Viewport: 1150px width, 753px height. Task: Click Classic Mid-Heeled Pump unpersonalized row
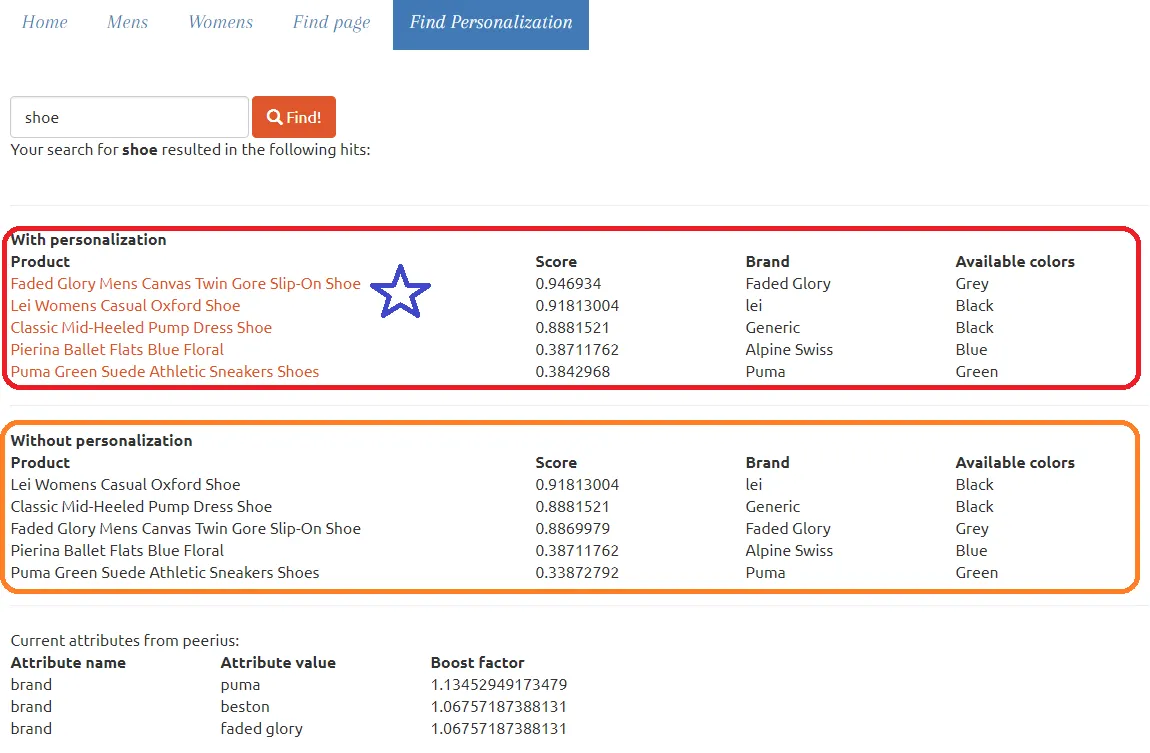(x=142, y=507)
